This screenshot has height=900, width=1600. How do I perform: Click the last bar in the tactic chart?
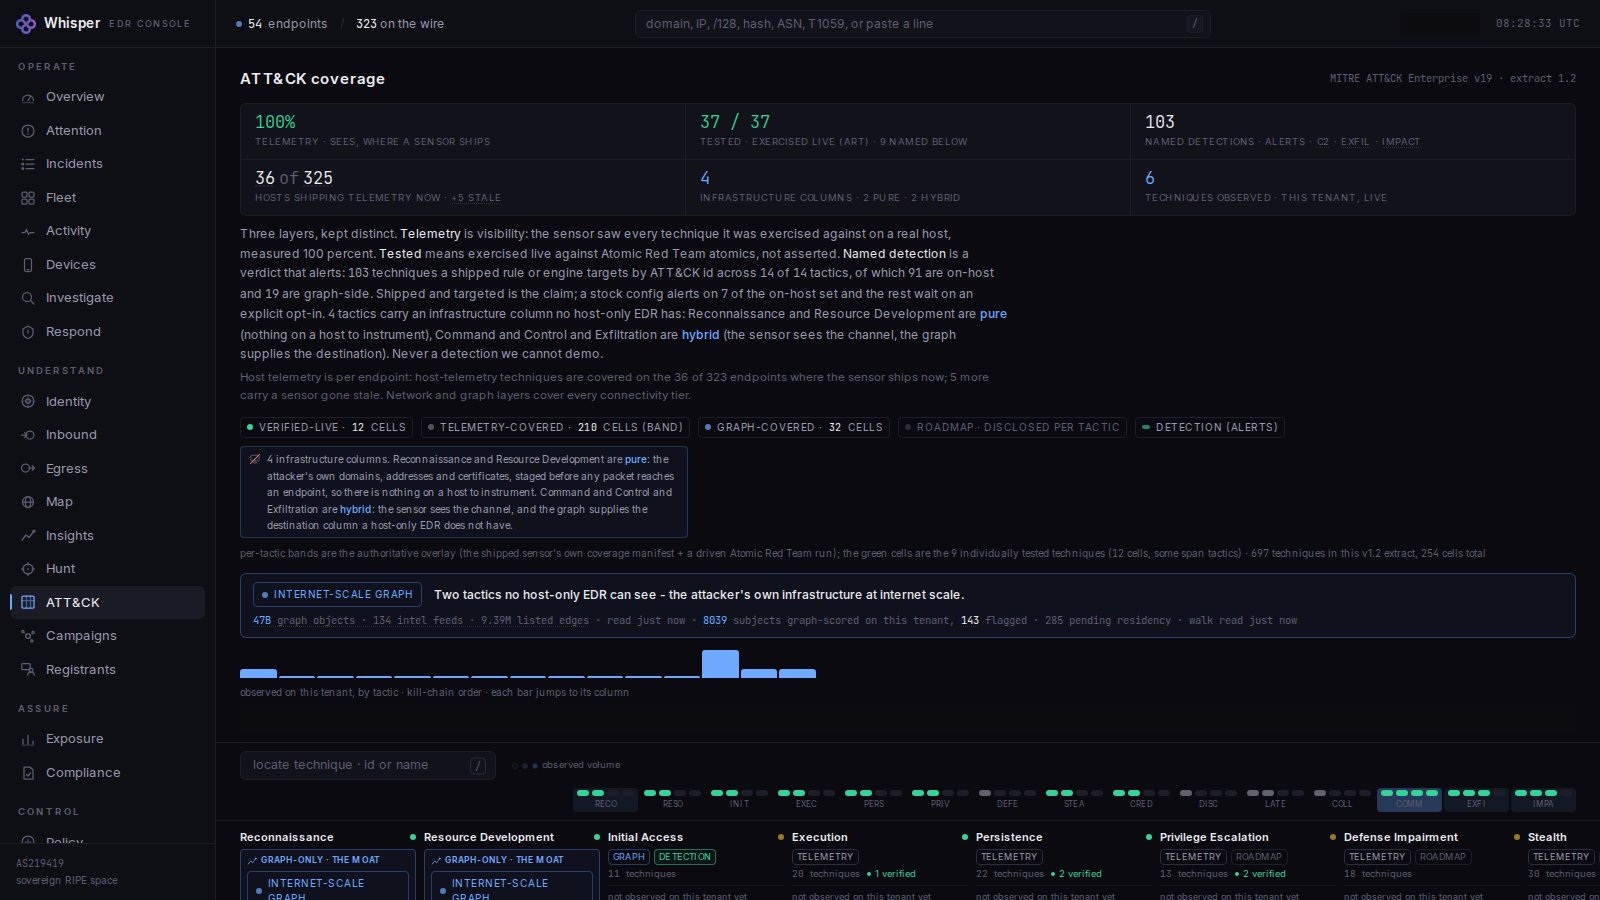click(x=797, y=674)
